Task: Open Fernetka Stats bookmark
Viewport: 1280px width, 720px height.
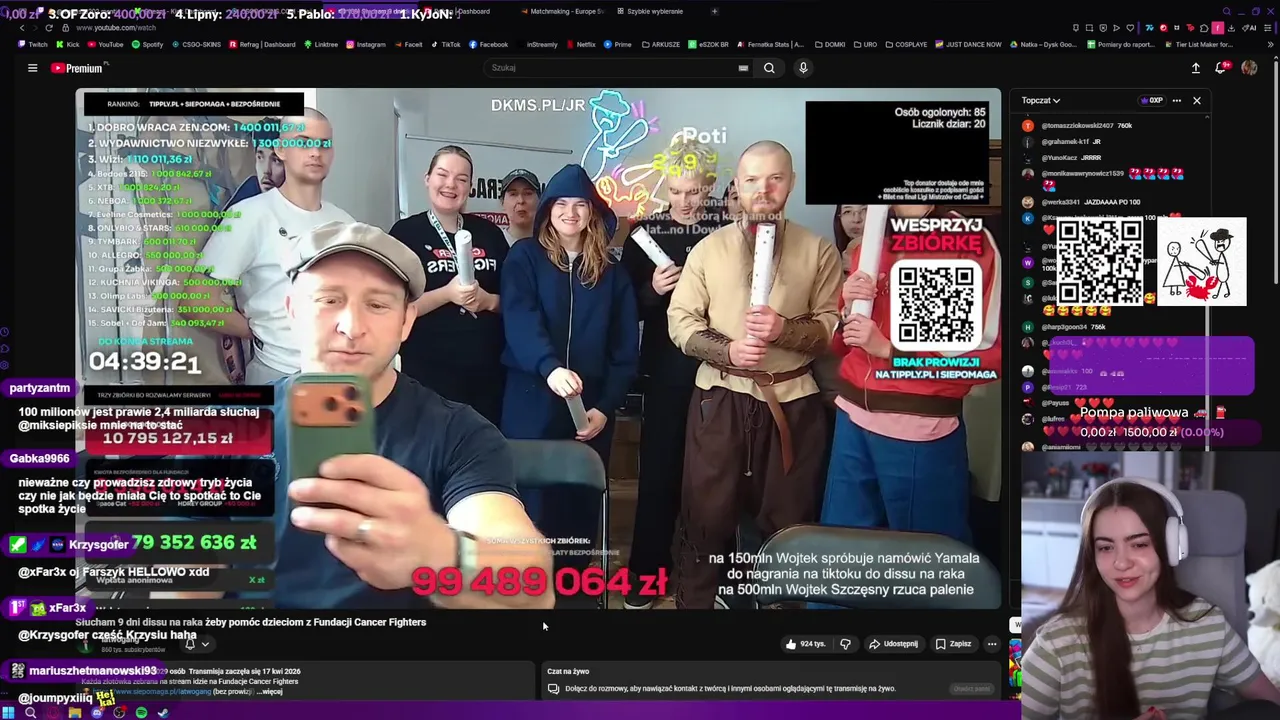Action: pyautogui.click(x=770, y=44)
